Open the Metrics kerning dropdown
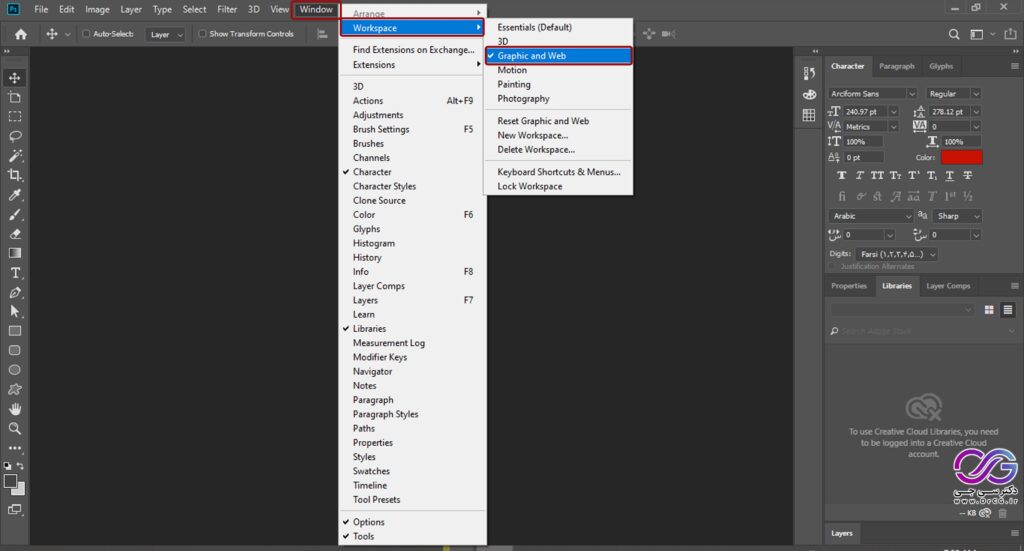 (871, 127)
